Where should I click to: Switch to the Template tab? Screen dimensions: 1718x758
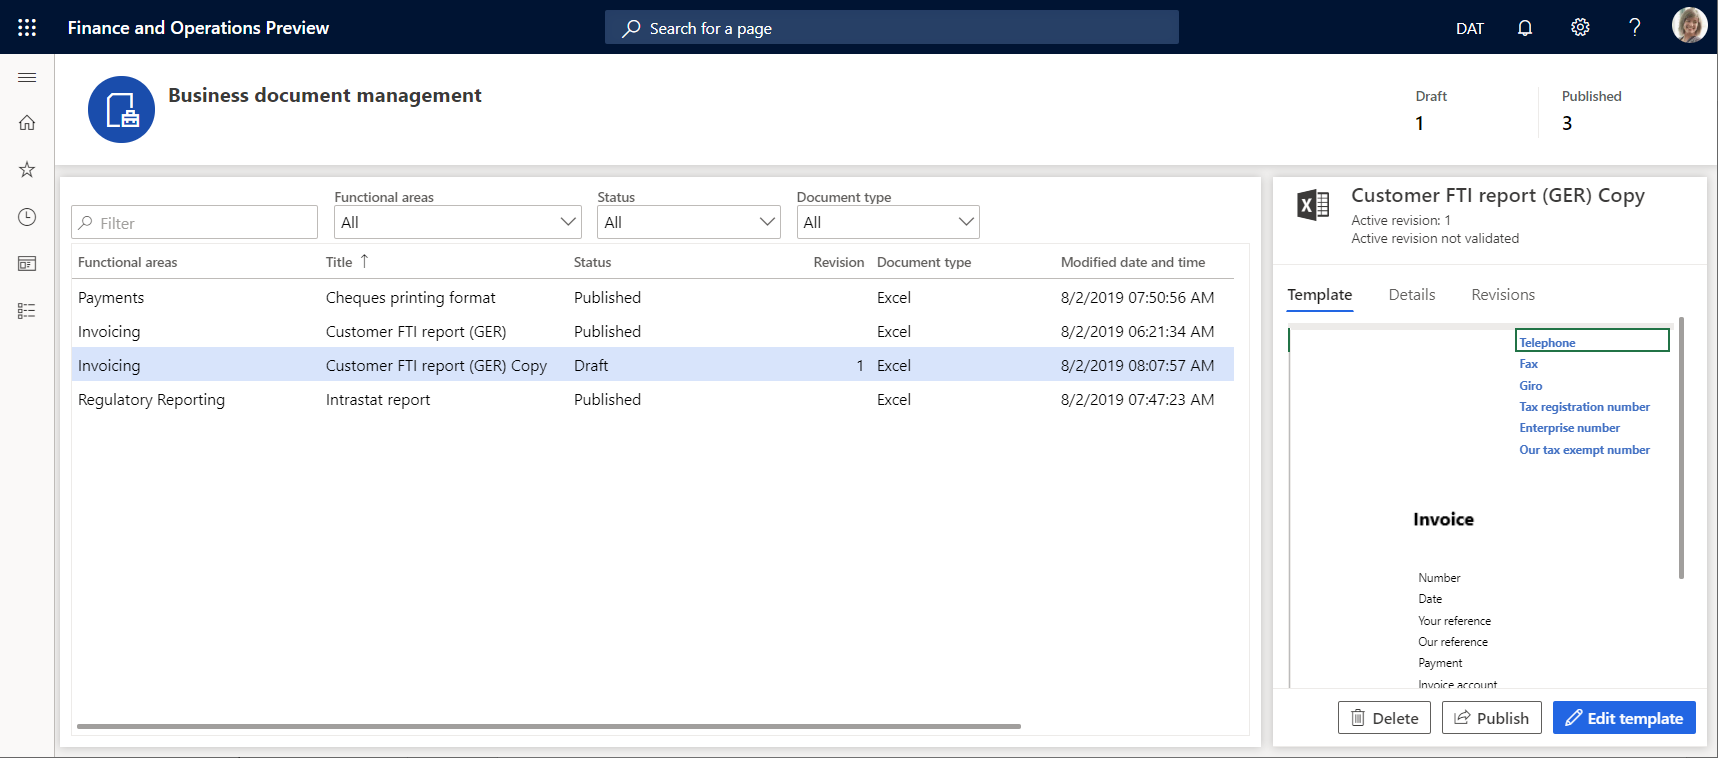tap(1319, 295)
